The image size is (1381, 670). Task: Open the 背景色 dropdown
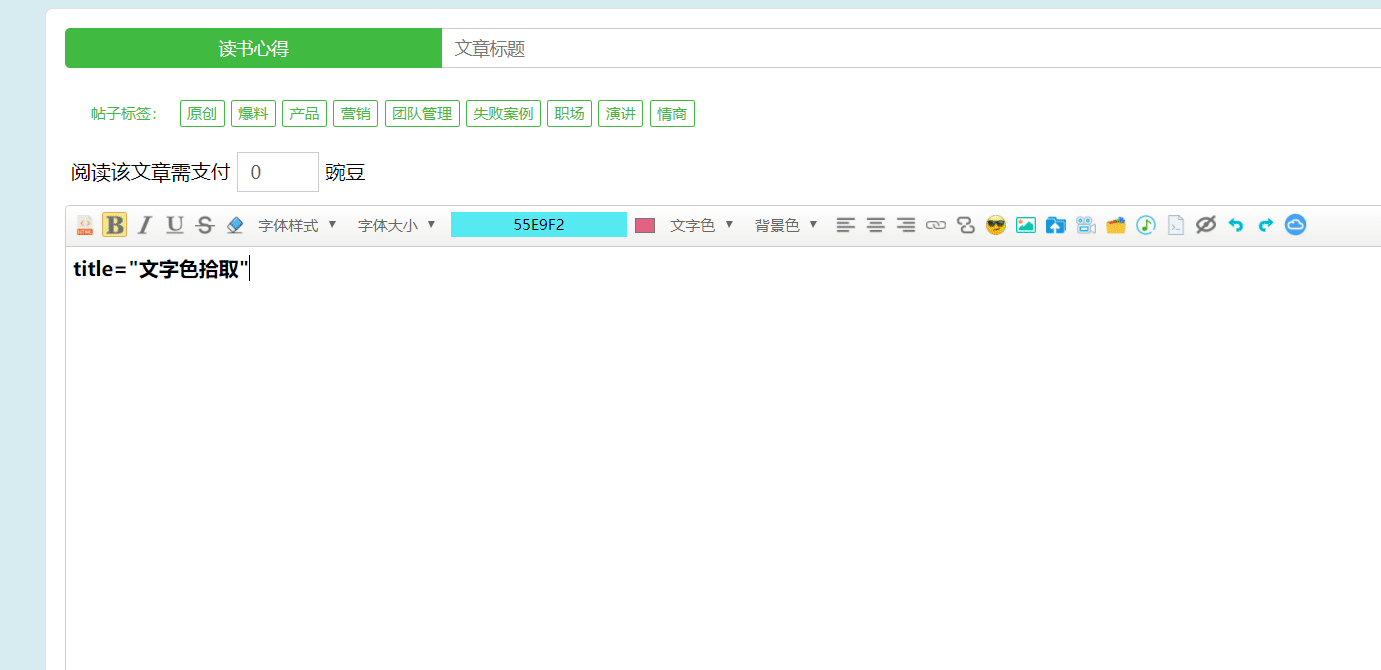(786, 225)
